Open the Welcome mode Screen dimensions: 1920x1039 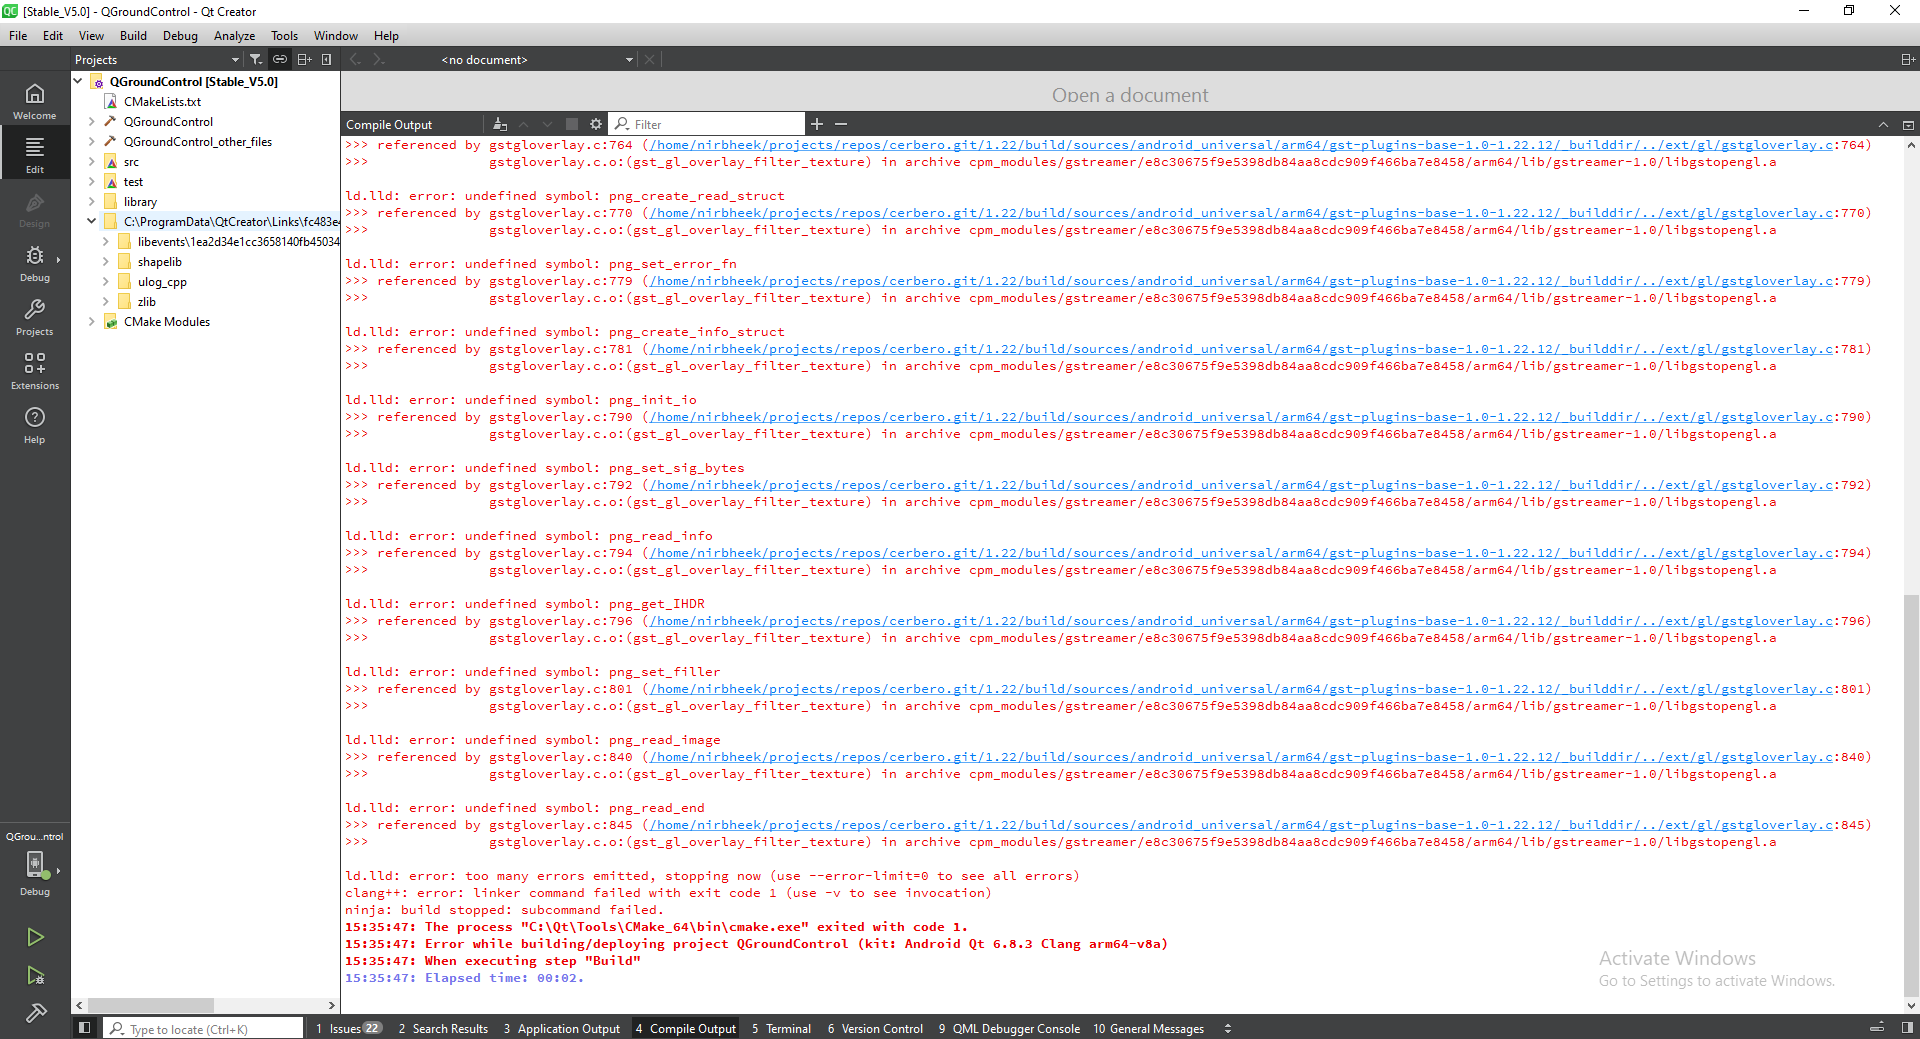pyautogui.click(x=35, y=101)
